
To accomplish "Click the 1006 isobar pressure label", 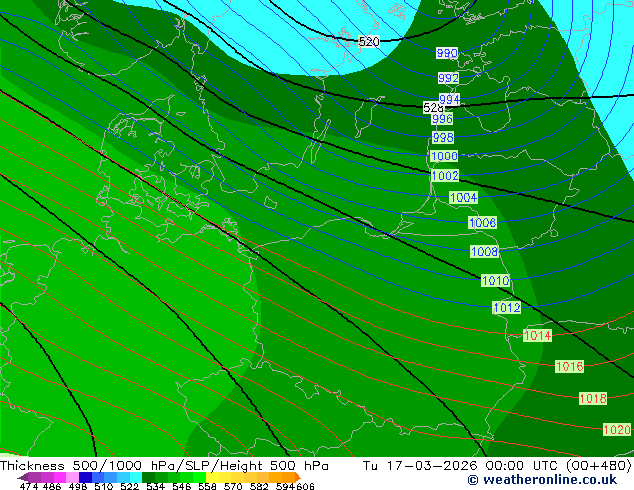I will 482,222.
